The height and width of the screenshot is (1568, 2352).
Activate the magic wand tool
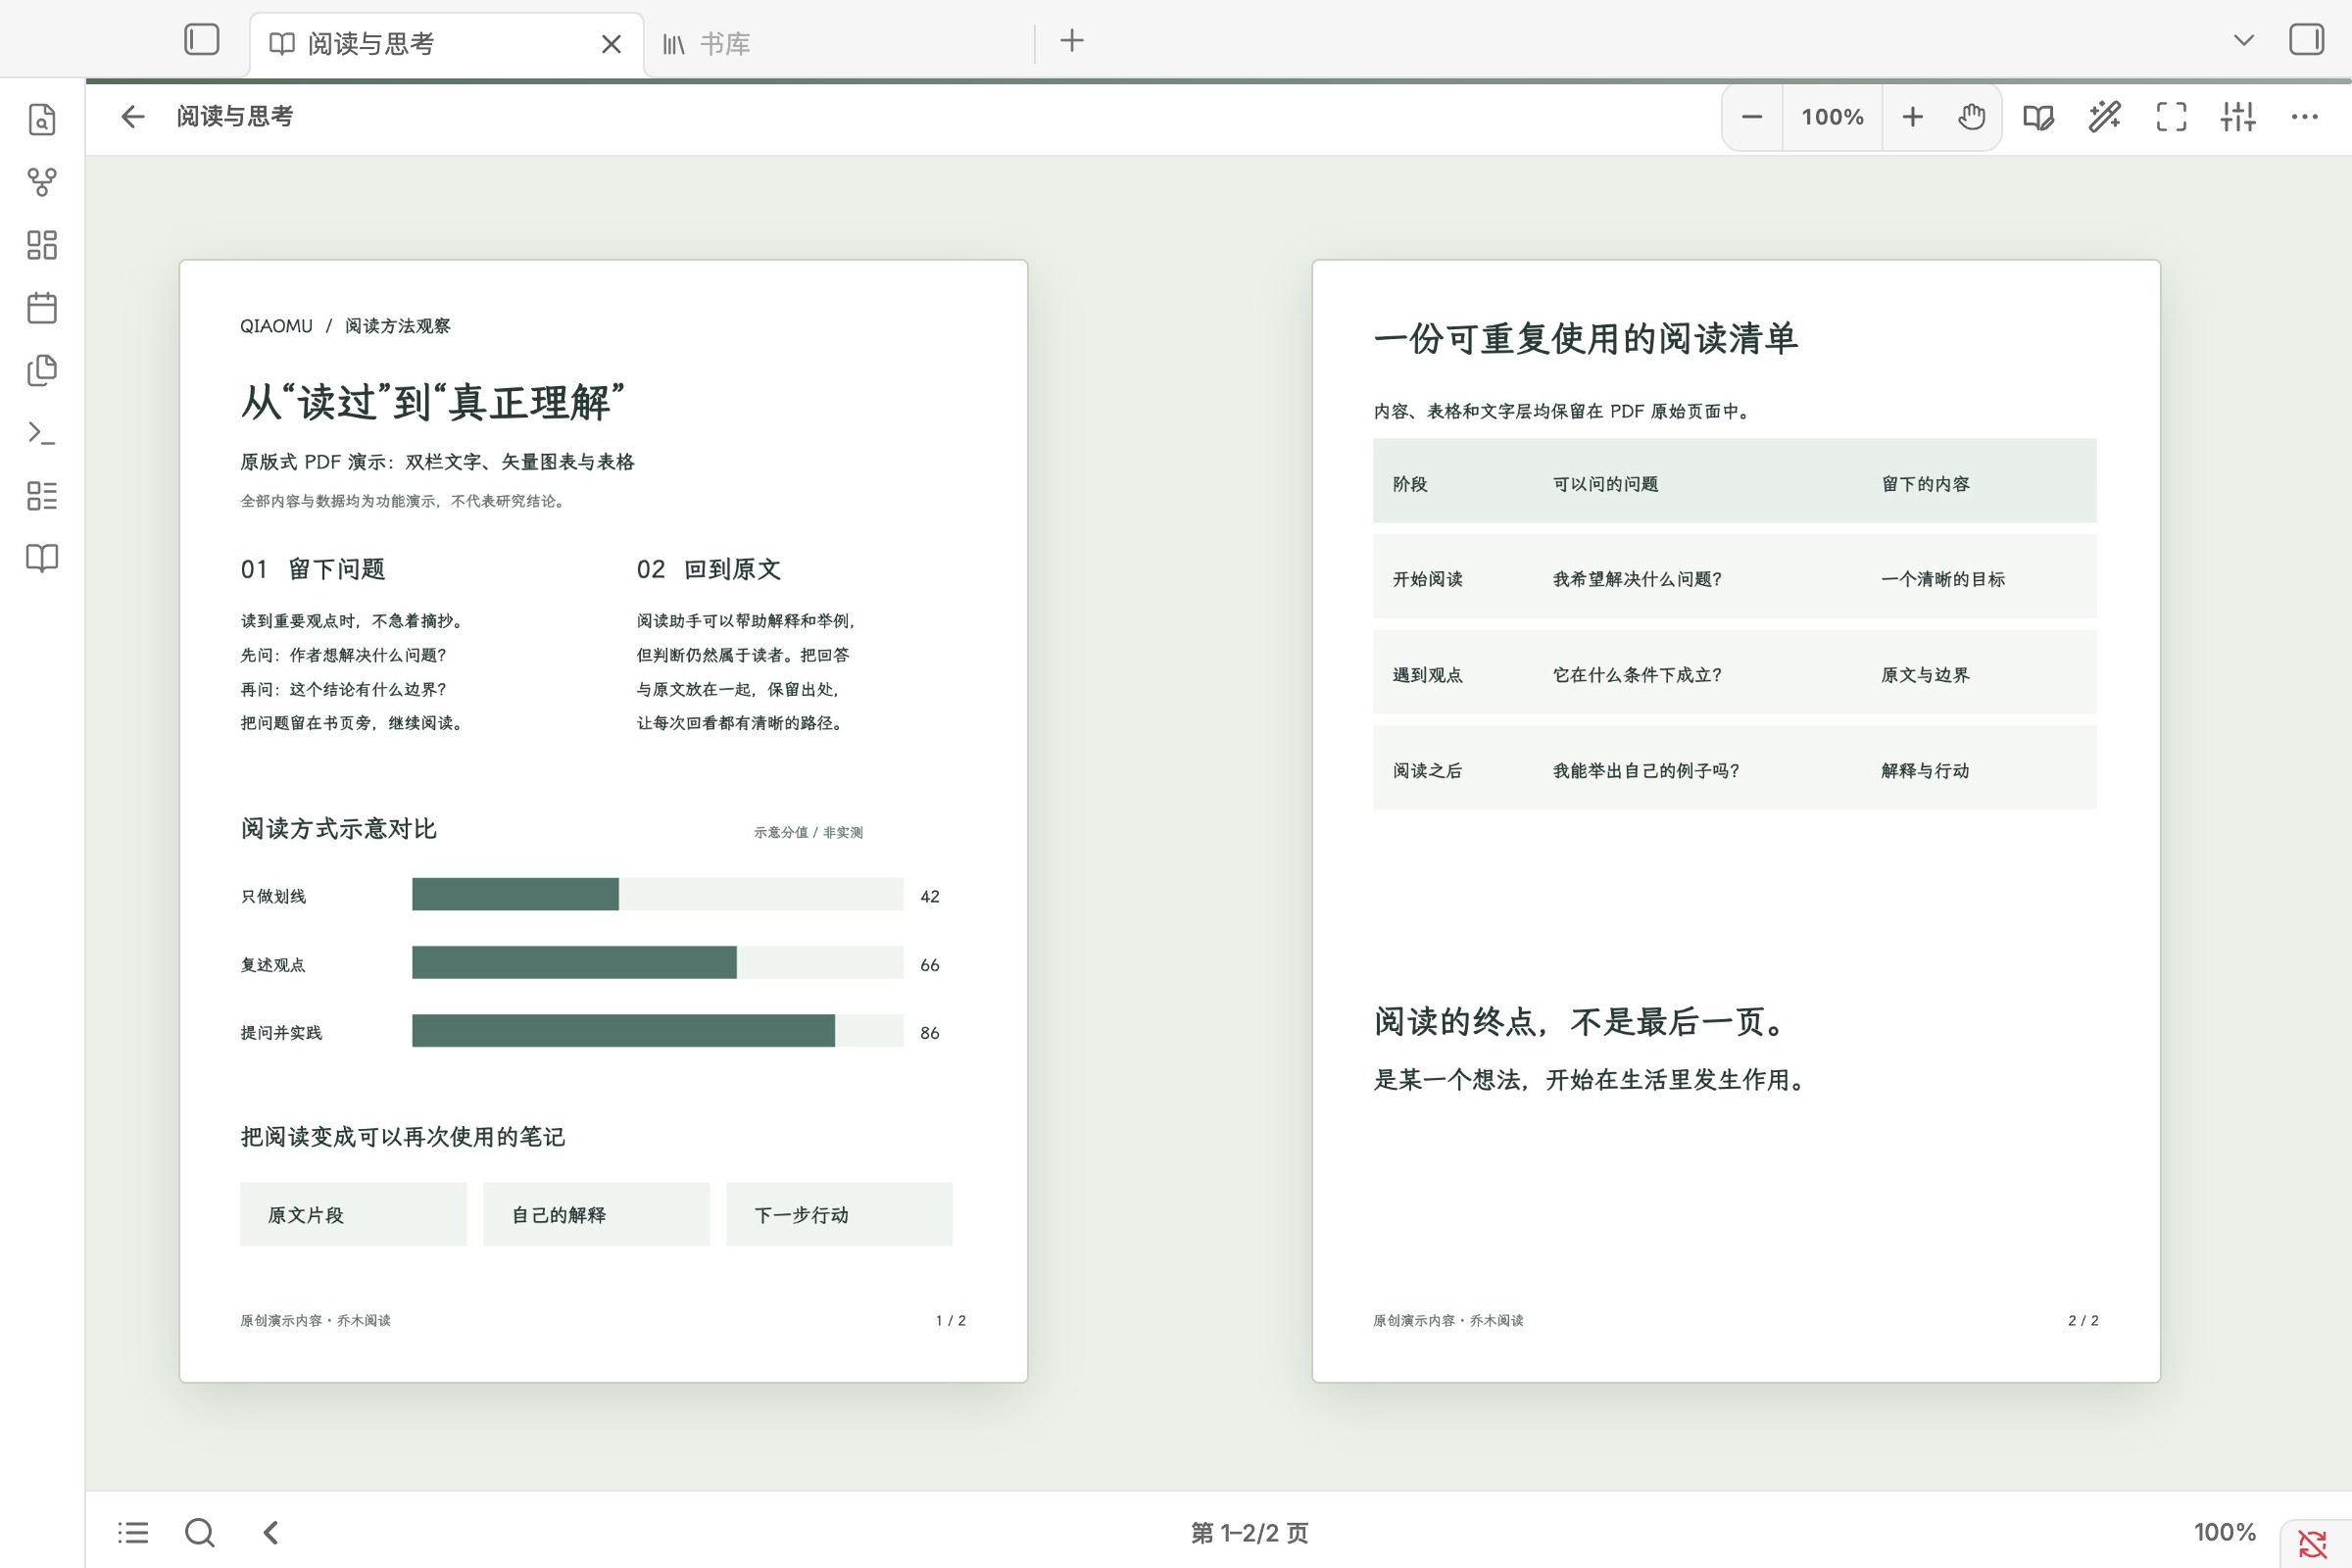tap(2105, 117)
